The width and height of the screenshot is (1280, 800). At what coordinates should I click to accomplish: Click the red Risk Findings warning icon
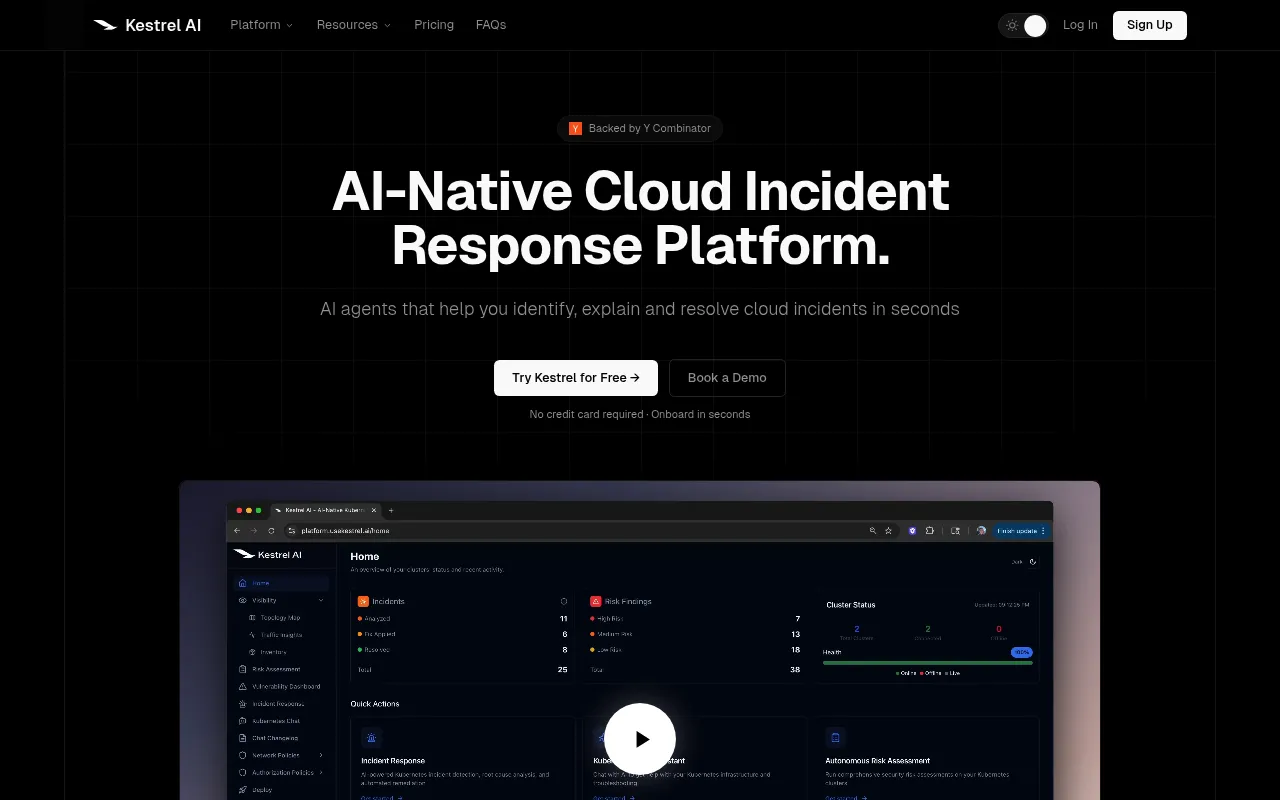[x=596, y=601]
